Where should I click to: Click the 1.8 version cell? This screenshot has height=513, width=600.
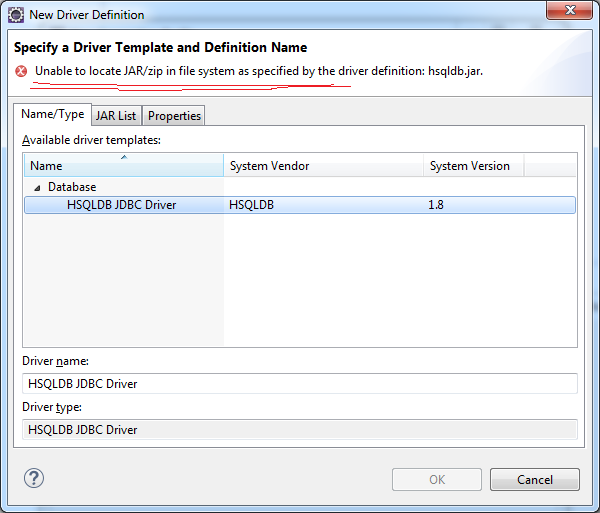(436, 205)
